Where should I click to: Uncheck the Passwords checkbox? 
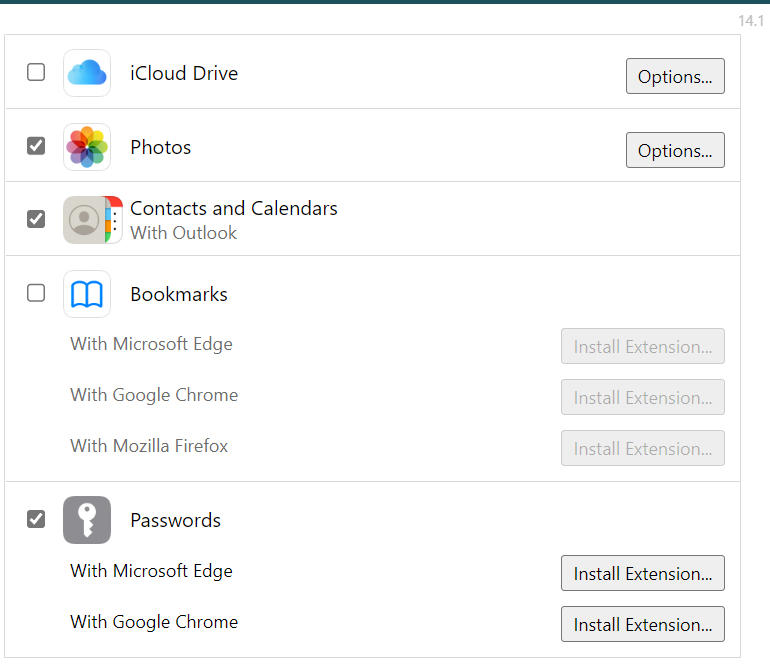coord(36,519)
